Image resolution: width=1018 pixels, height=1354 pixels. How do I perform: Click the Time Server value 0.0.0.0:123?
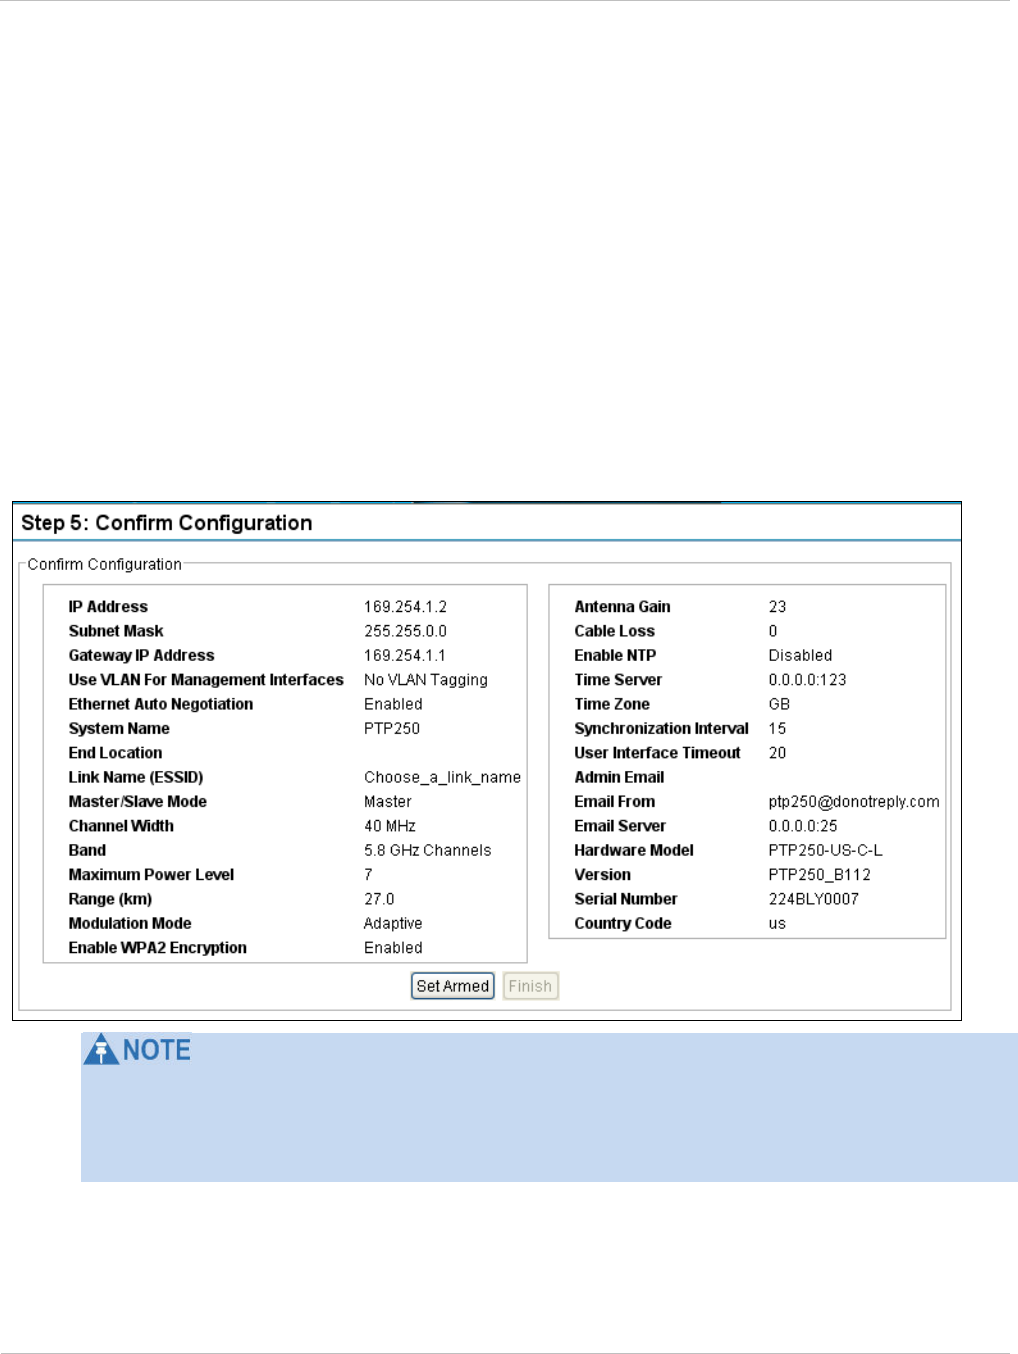point(807,680)
